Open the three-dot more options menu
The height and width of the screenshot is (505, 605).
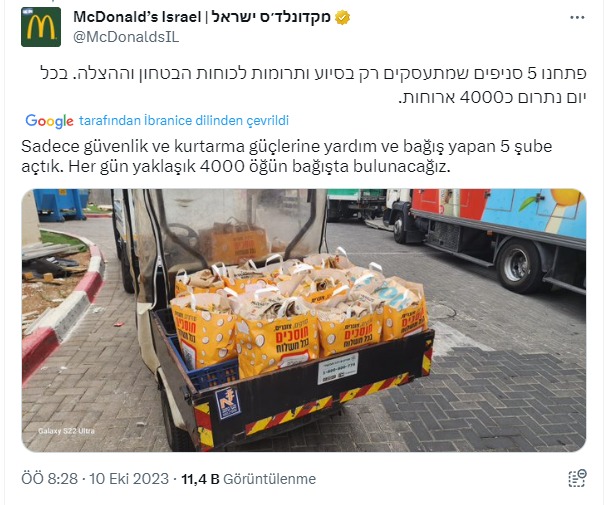pyautogui.click(x=577, y=18)
